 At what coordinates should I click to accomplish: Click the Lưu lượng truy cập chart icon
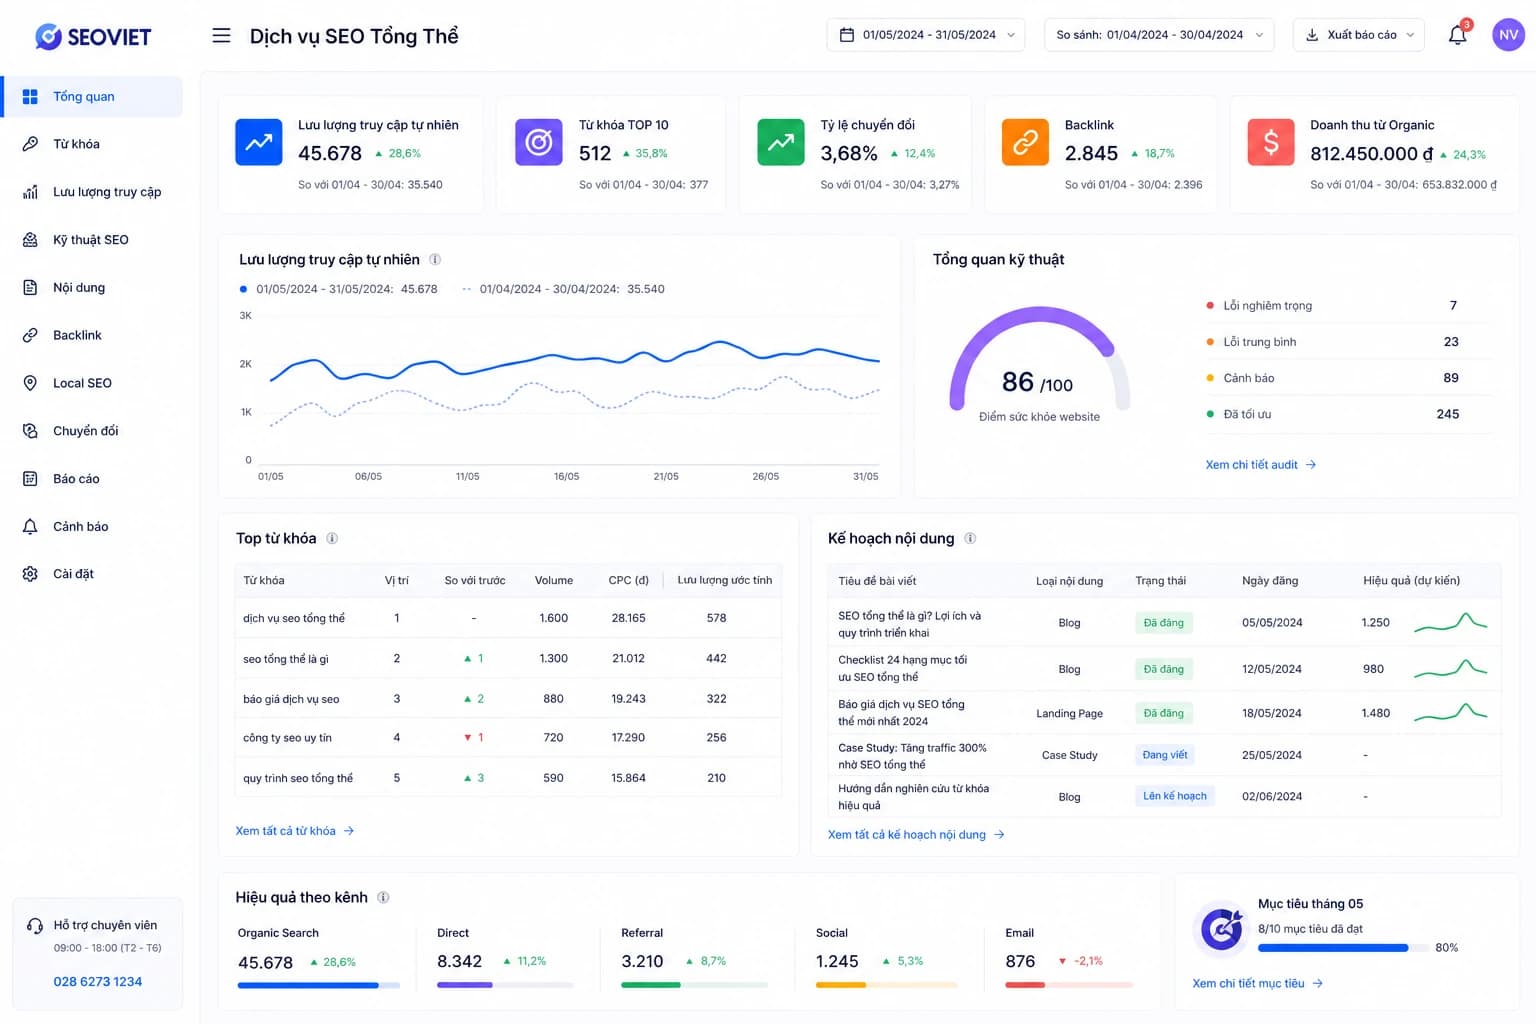[30, 192]
